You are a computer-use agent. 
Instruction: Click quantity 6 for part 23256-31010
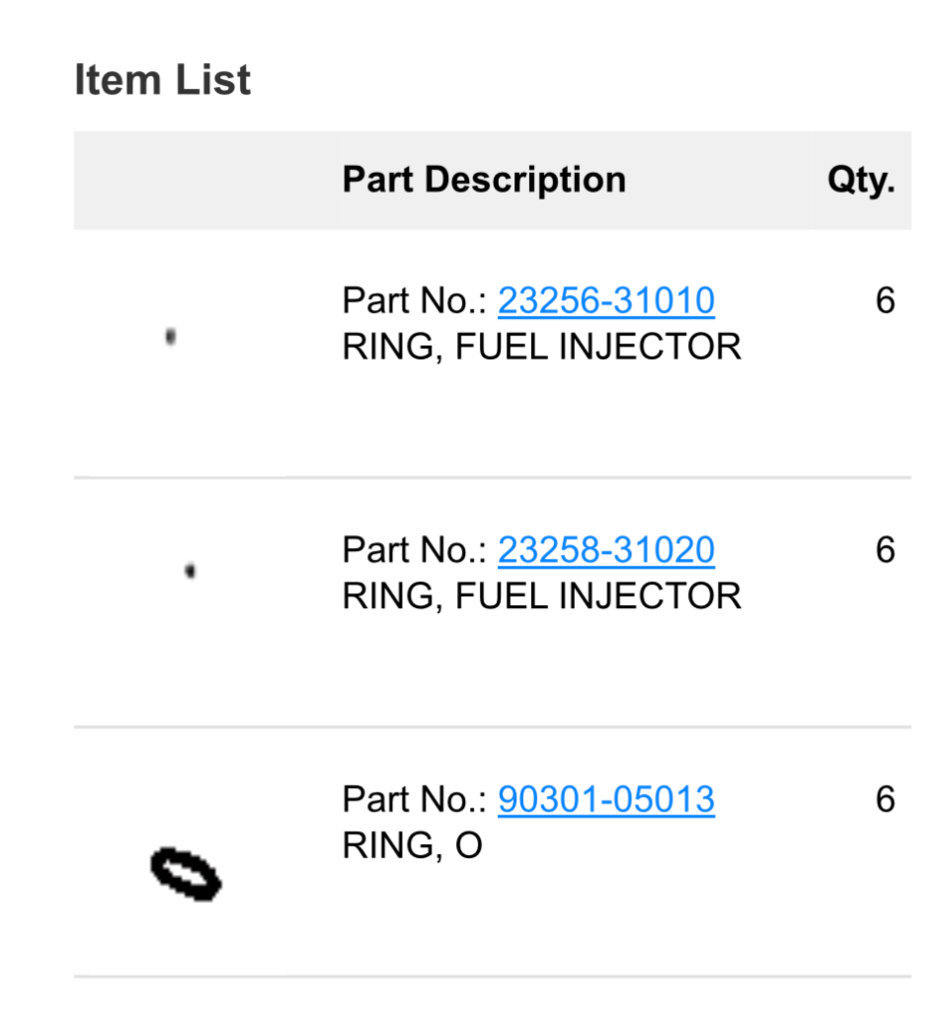click(885, 301)
